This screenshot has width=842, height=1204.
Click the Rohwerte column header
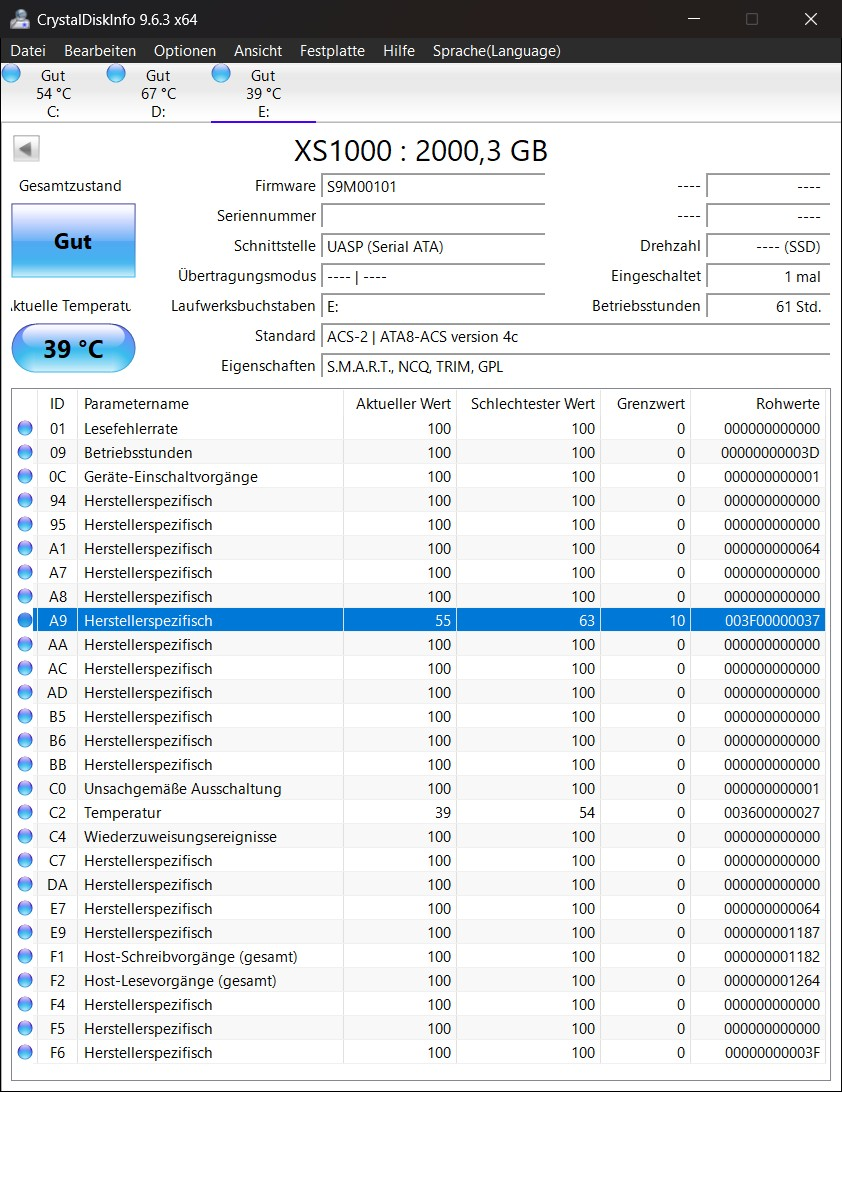tap(758, 404)
